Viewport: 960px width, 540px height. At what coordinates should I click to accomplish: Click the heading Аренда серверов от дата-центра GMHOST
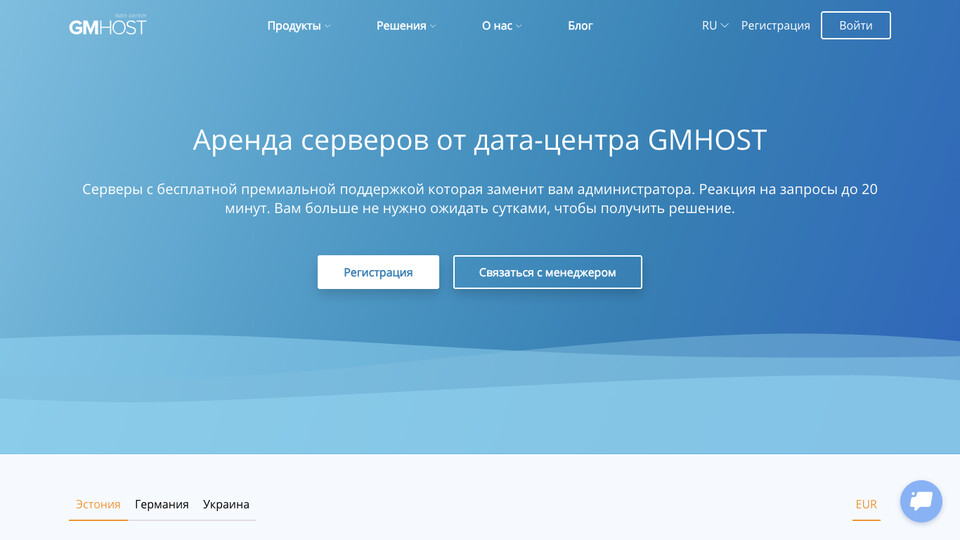click(480, 140)
